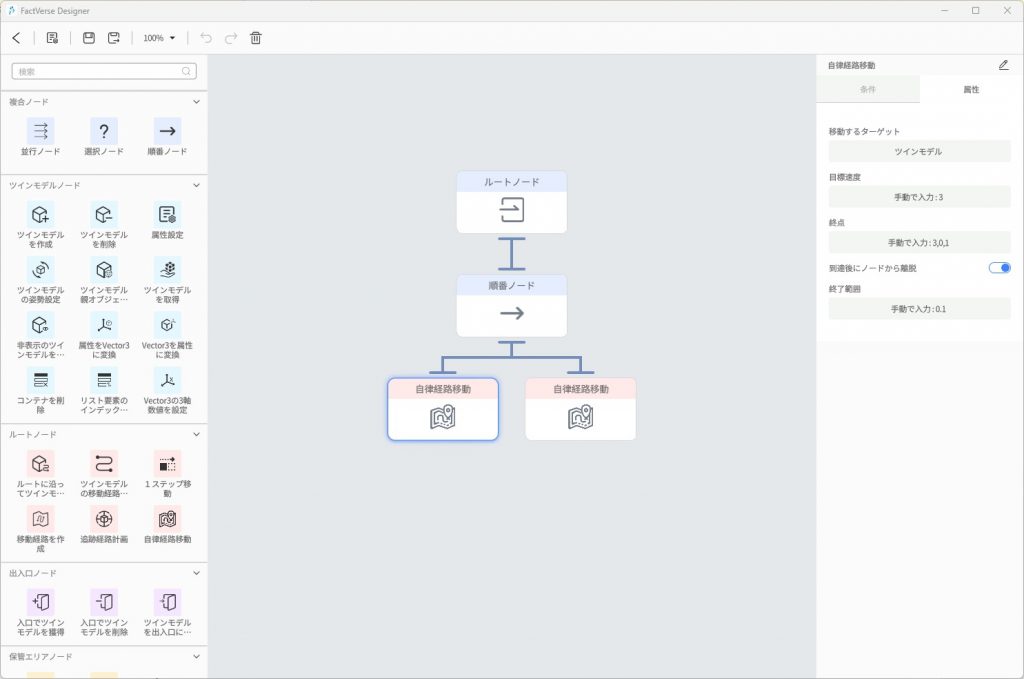
Task: Toggle the 到達後にノードから離脱 switch
Action: click(999, 268)
